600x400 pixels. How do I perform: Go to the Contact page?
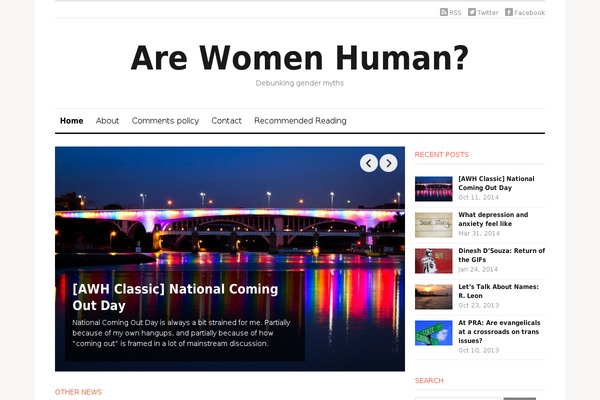click(x=226, y=121)
